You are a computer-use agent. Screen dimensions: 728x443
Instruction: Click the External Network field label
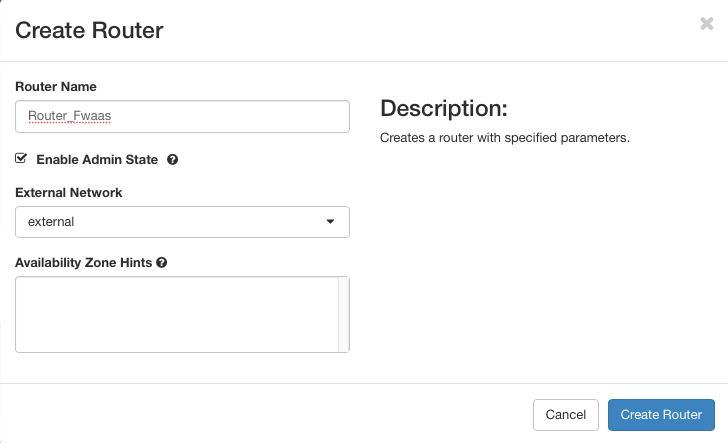[69, 192]
